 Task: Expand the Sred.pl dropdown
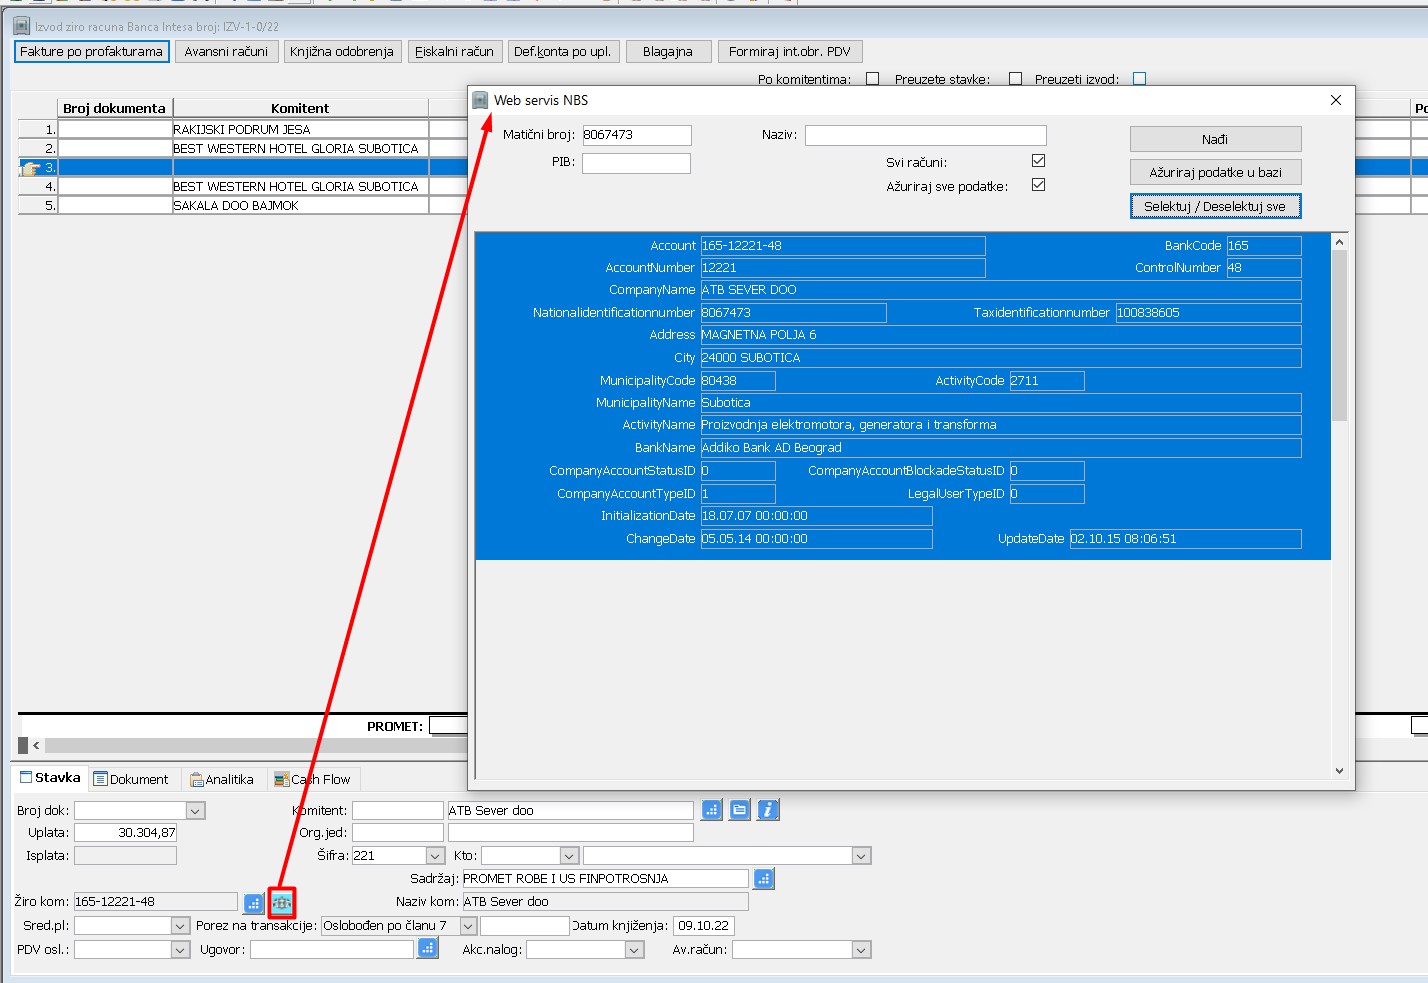pos(180,926)
